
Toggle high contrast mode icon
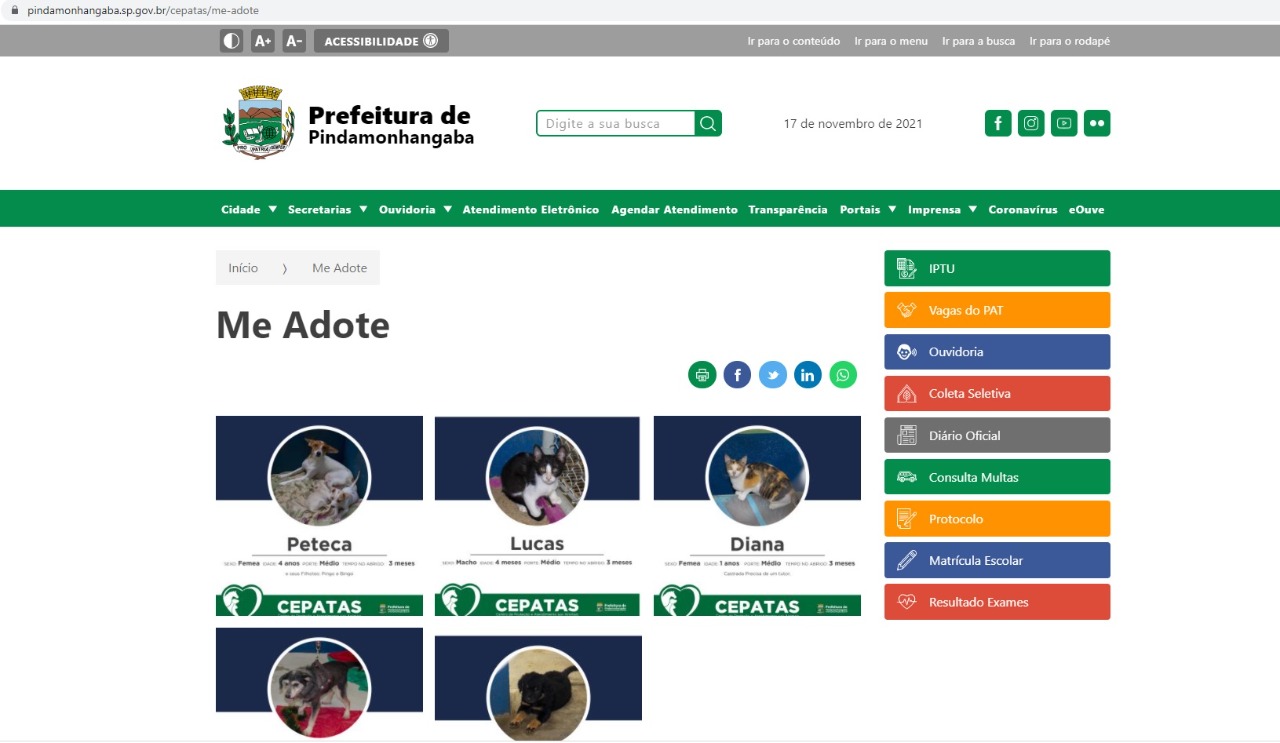[x=231, y=41]
